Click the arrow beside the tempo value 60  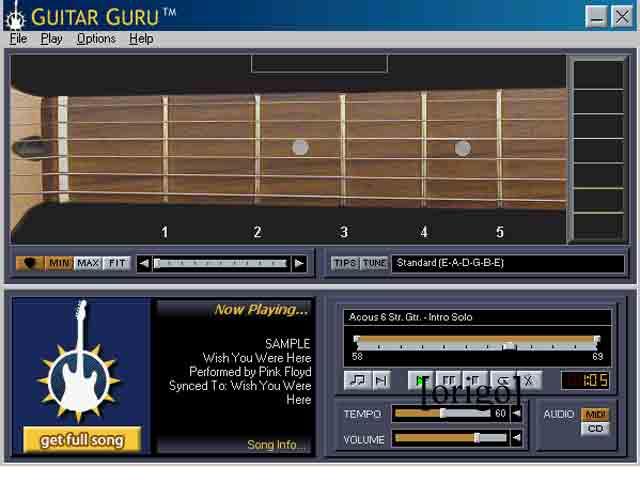[516, 413]
